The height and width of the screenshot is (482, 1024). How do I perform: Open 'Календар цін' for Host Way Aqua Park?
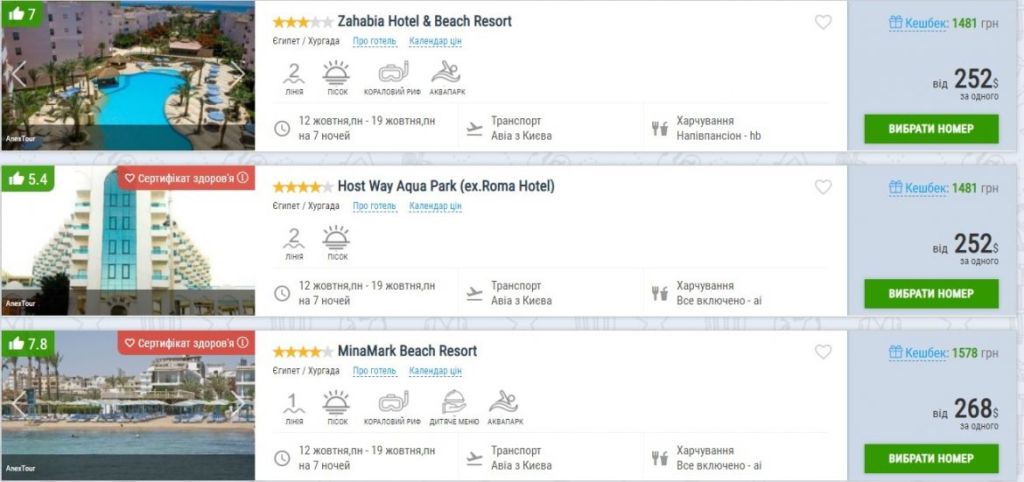(435, 206)
